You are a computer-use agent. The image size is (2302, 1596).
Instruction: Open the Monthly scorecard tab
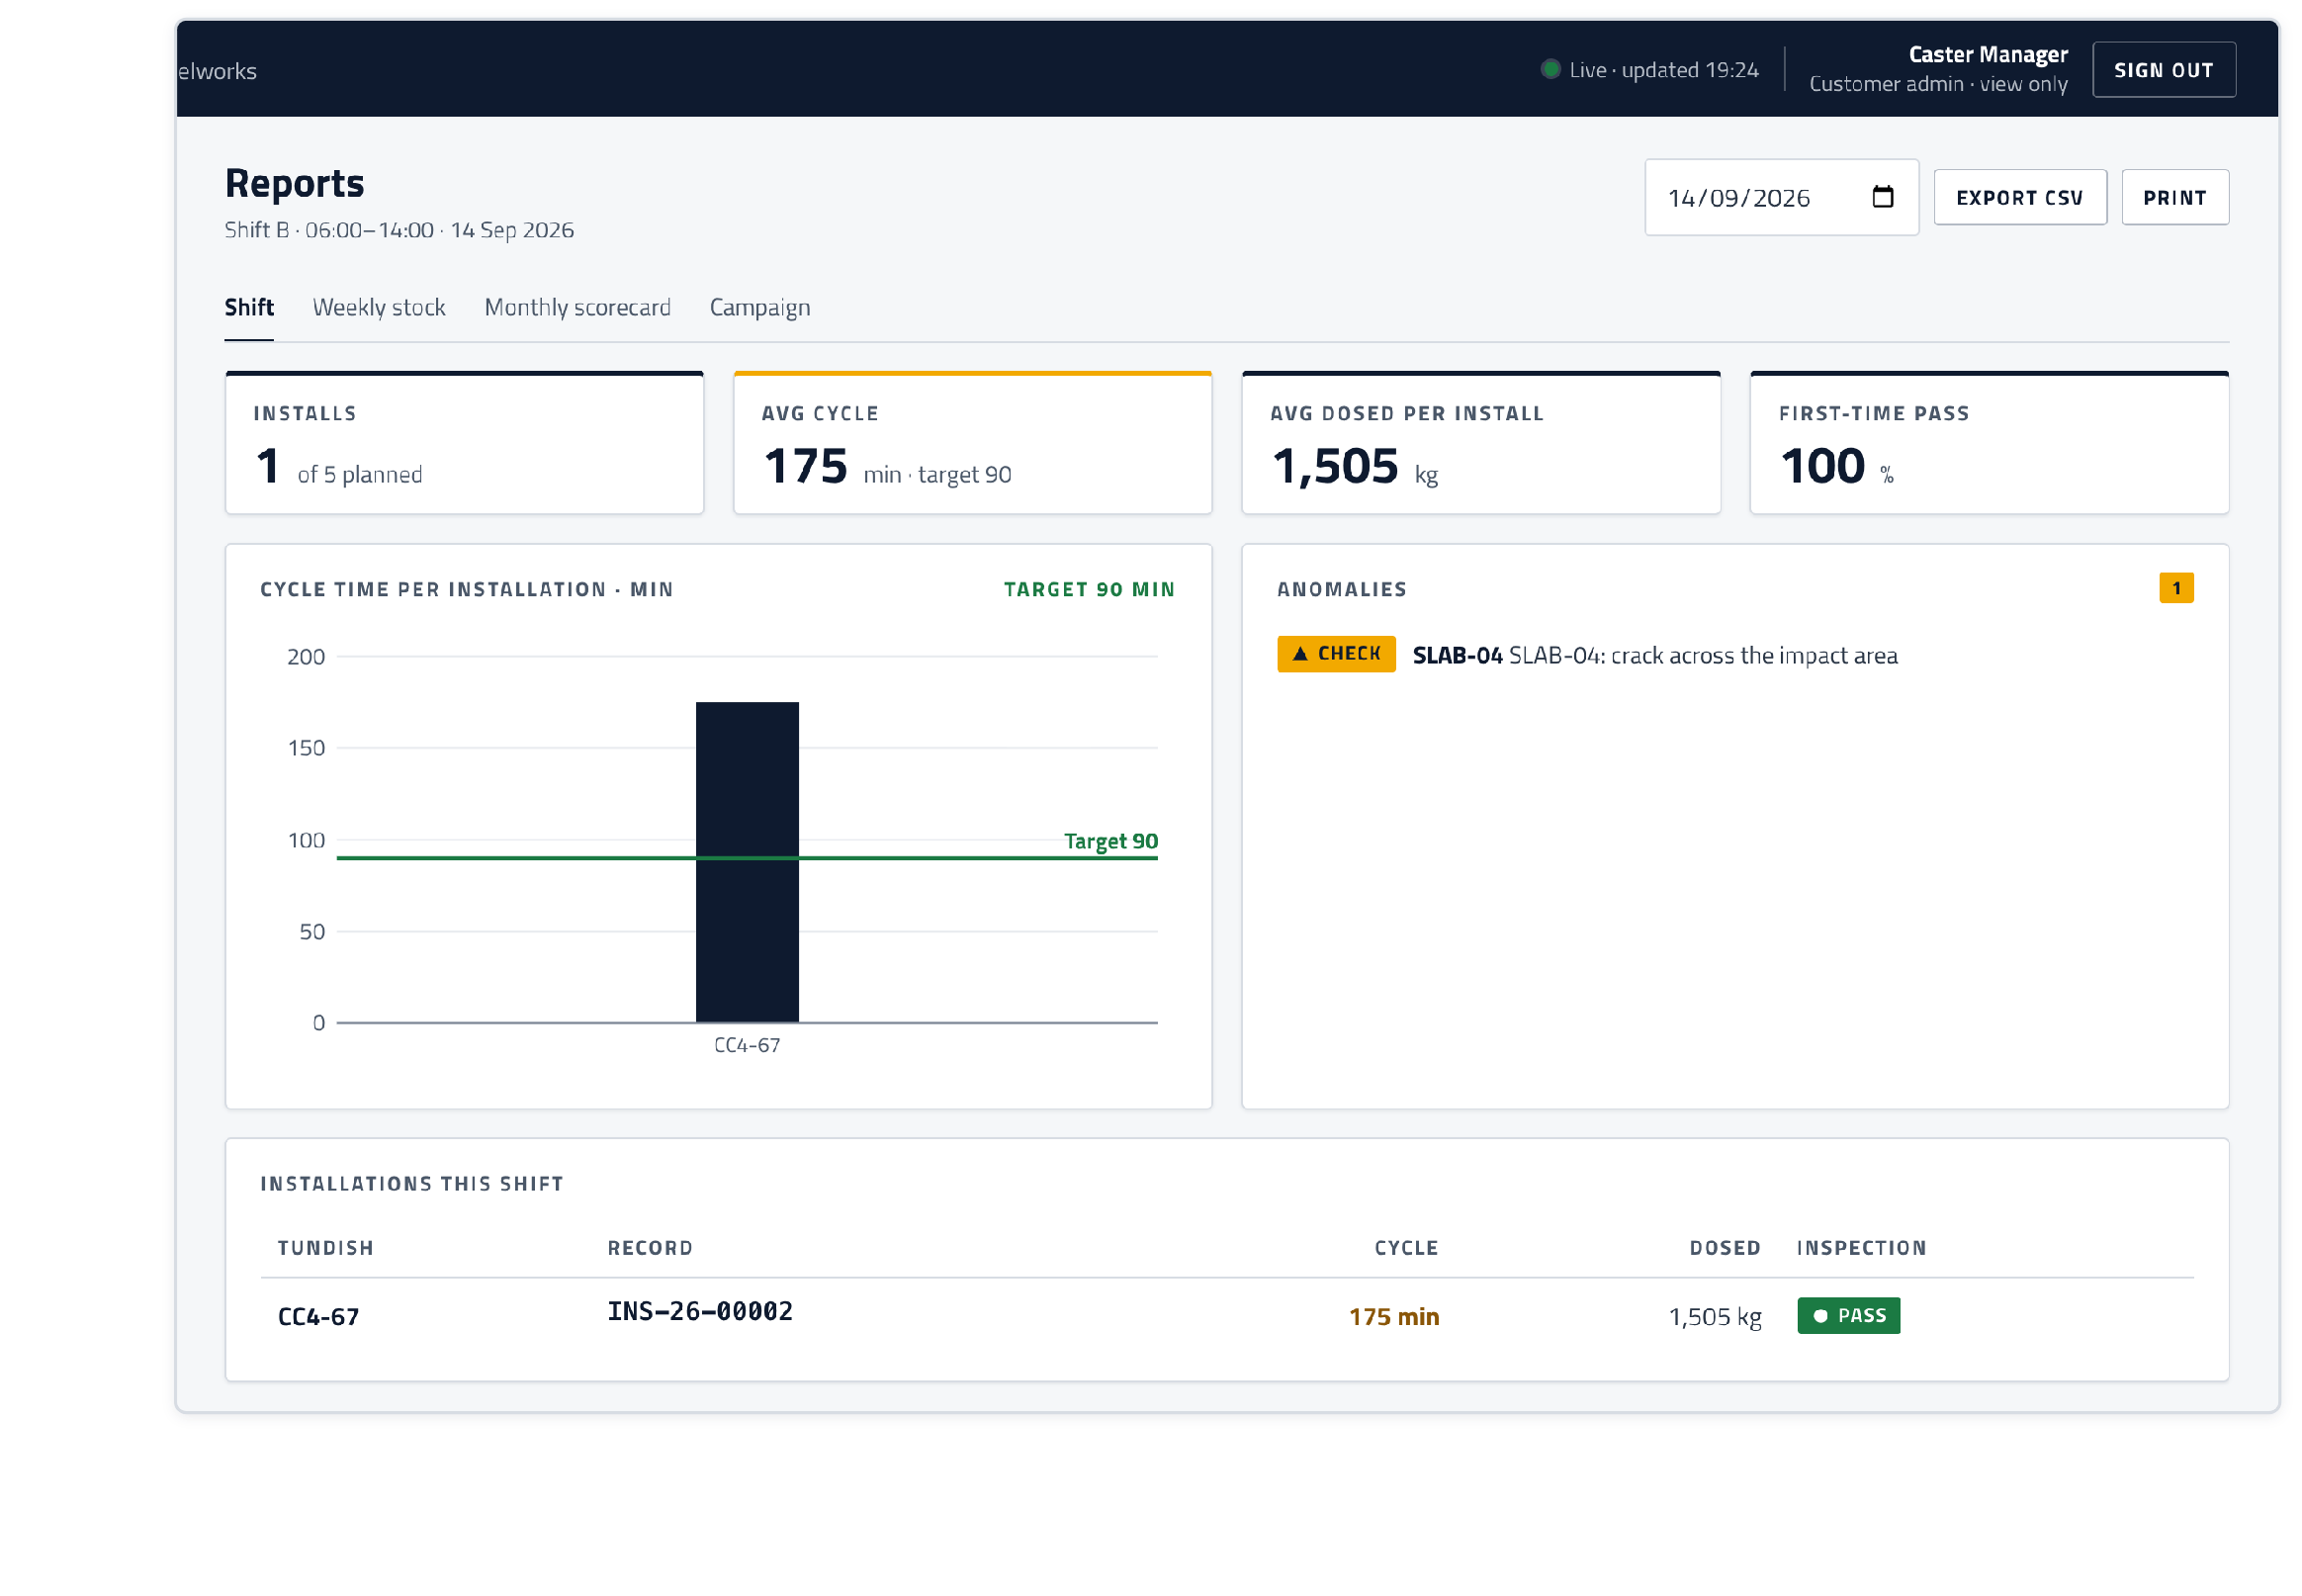[x=577, y=307]
